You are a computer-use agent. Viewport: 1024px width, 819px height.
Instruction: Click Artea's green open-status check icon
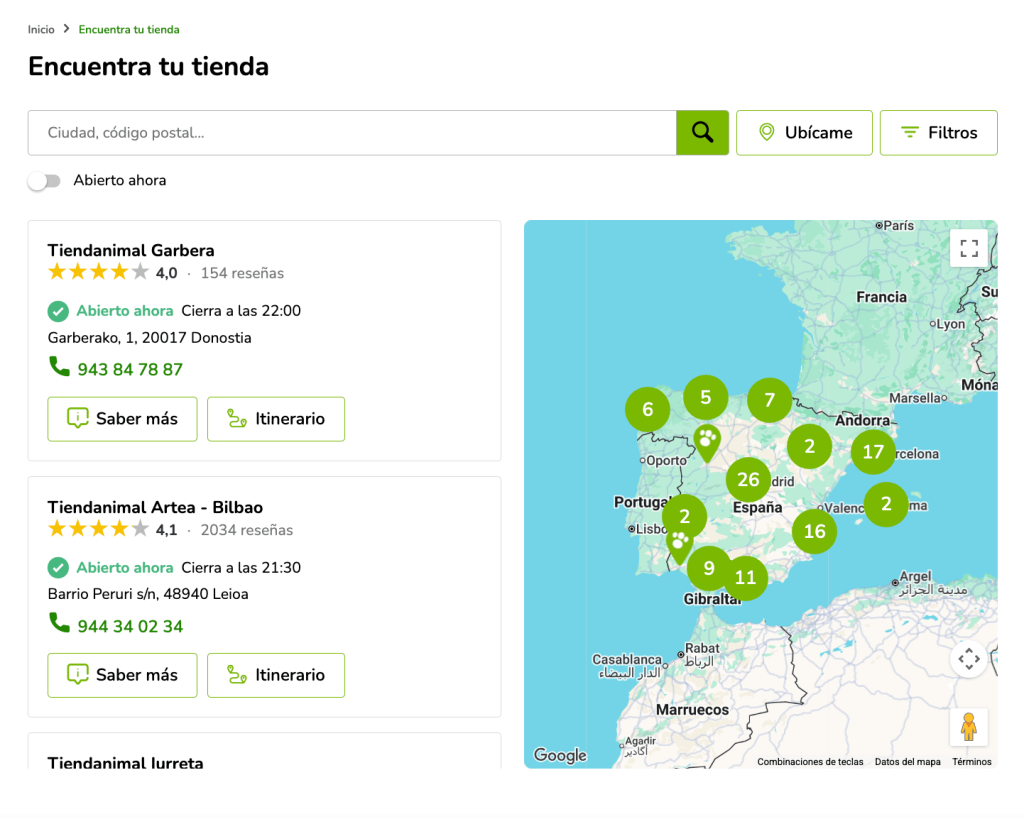[x=58, y=568]
